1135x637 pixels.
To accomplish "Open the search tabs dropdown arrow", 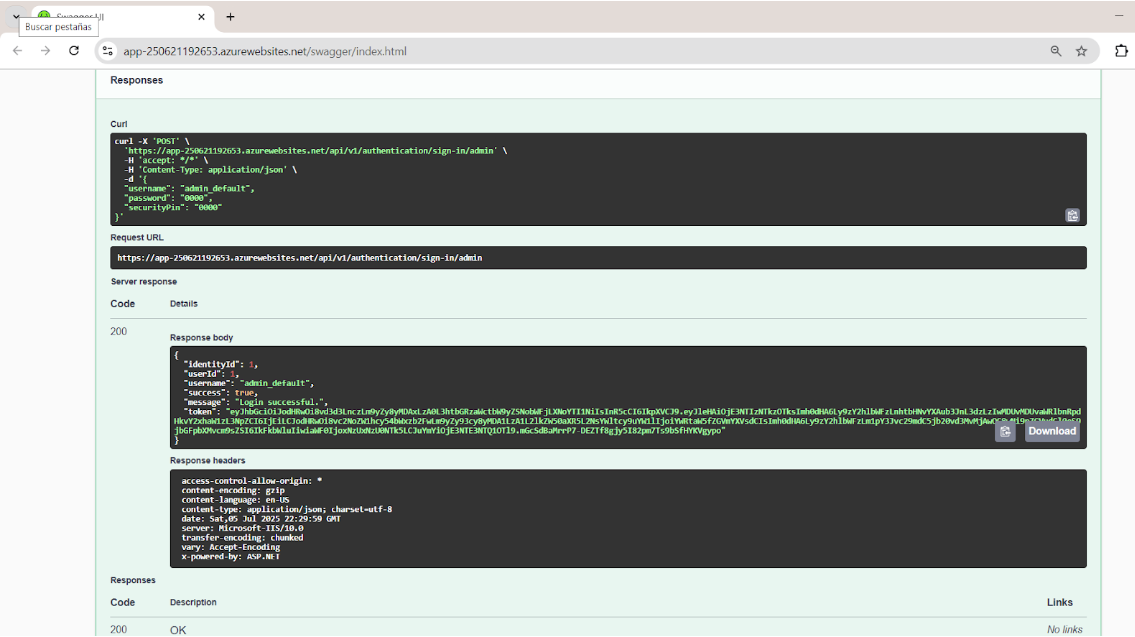I will 16,16.
